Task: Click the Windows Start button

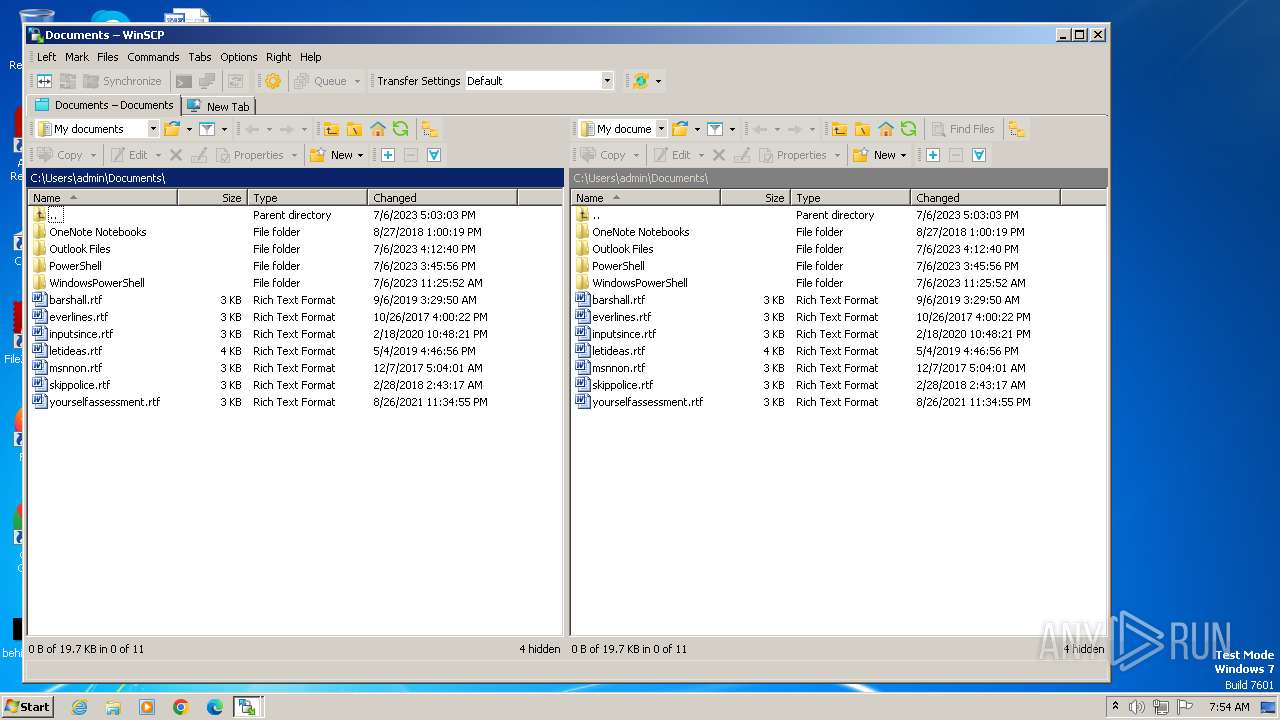Action: pos(27,707)
